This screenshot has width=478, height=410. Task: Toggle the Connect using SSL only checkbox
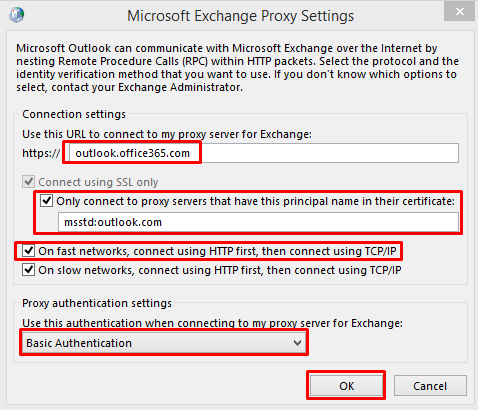click(x=28, y=182)
